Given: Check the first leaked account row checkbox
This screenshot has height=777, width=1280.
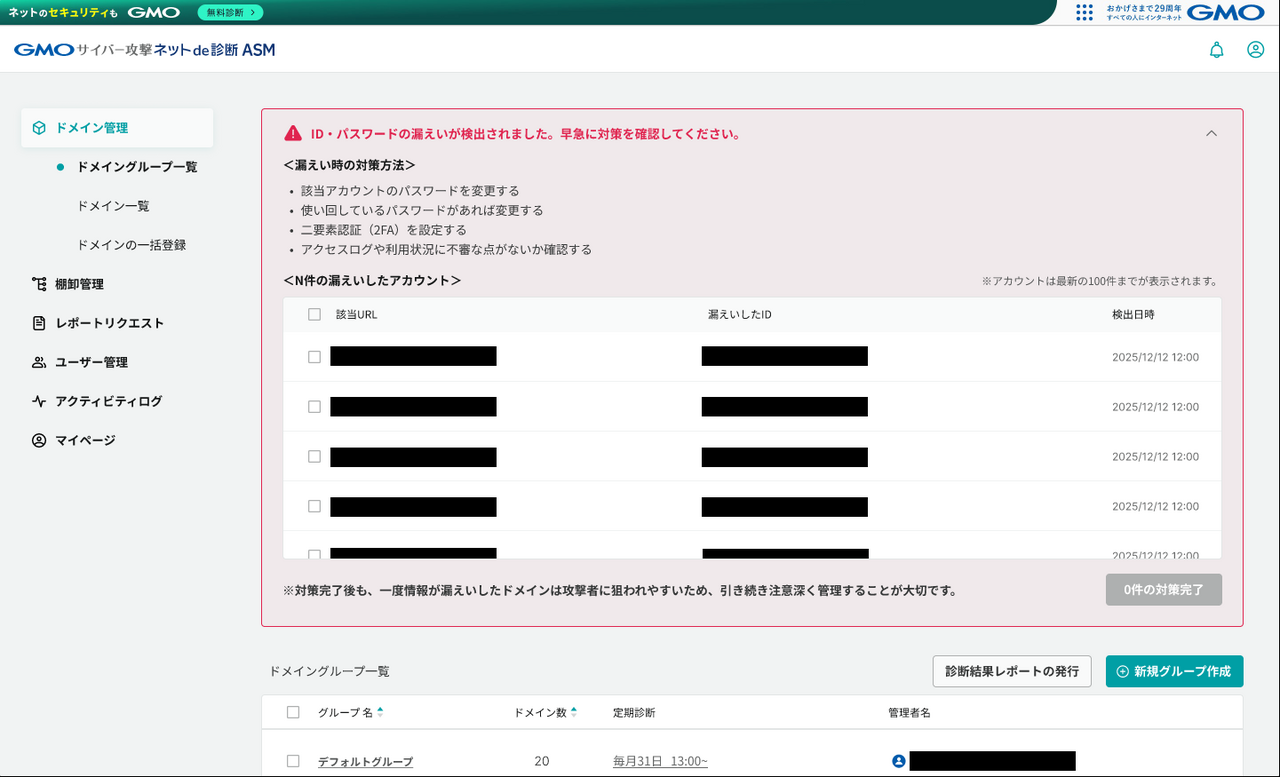Looking at the screenshot, I should (x=314, y=357).
